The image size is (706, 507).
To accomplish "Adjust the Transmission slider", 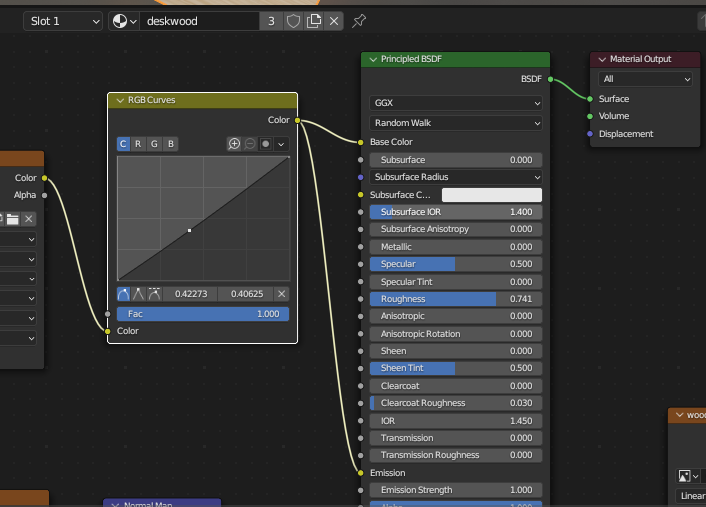I will point(456,438).
